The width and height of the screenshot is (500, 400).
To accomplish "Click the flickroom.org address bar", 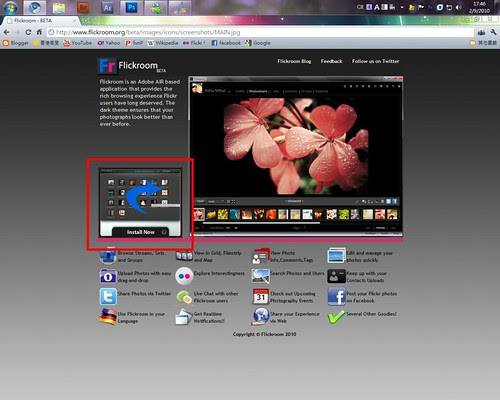I will click(x=260, y=32).
